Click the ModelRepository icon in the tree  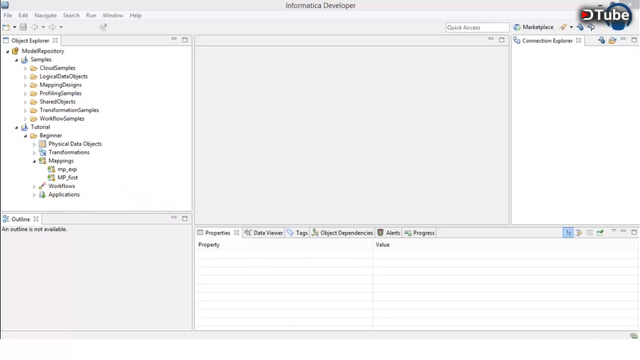(x=16, y=51)
